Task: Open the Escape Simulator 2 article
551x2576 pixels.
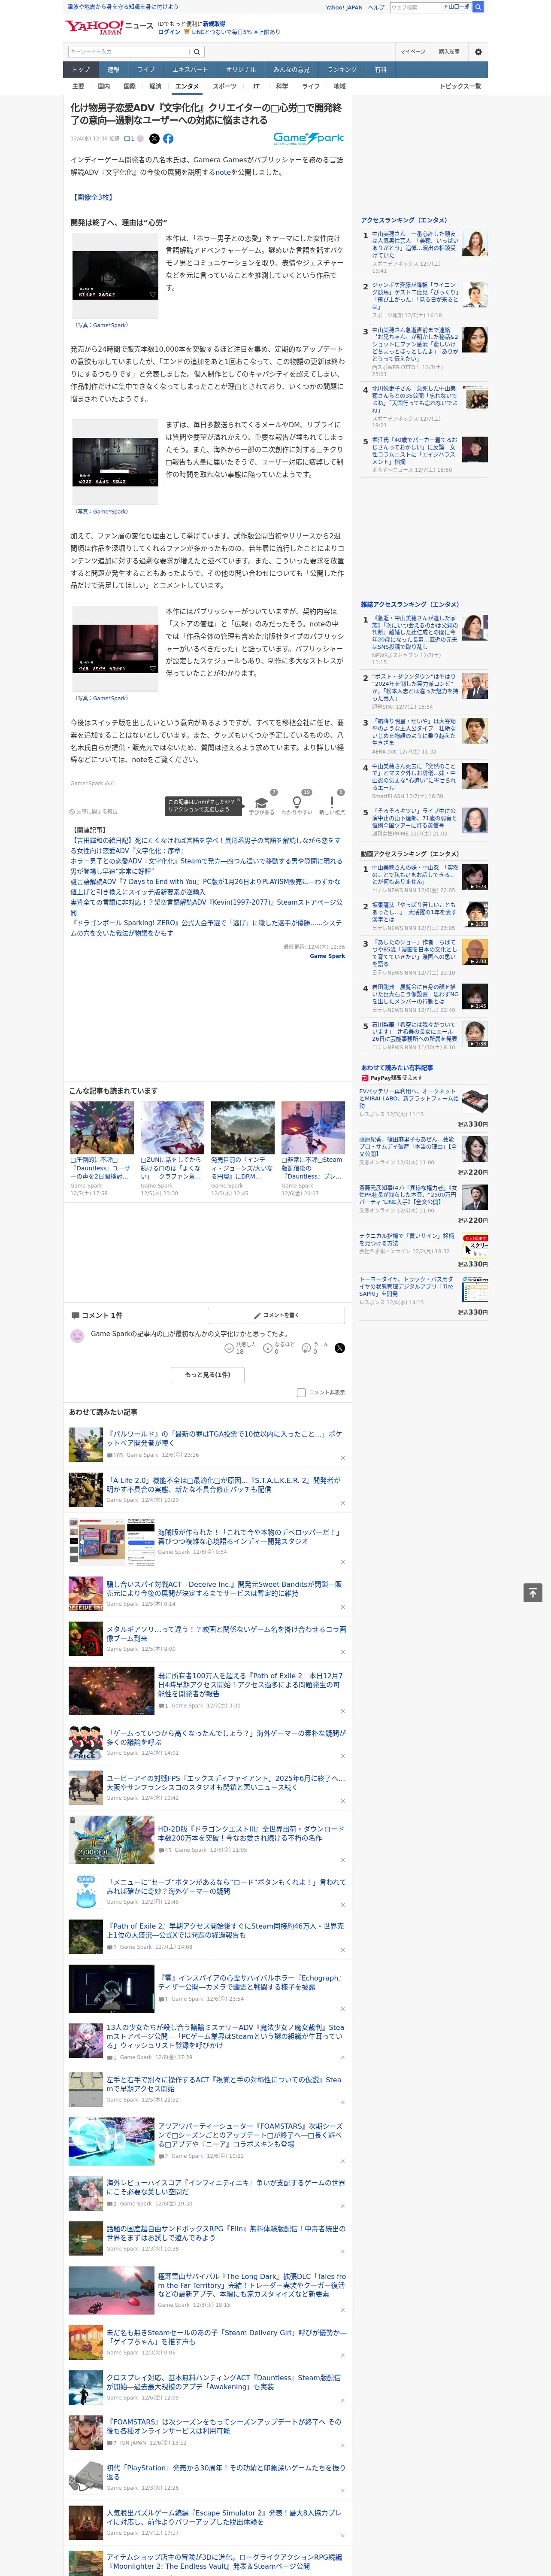Action: (223, 2518)
